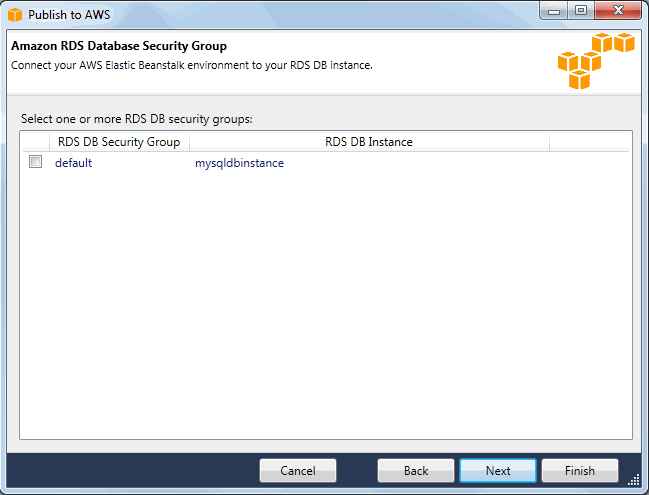Image resolution: width=649 pixels, height=495 pixels.
Task: Click Finish to complete publishing
Action: coord(580,471)
